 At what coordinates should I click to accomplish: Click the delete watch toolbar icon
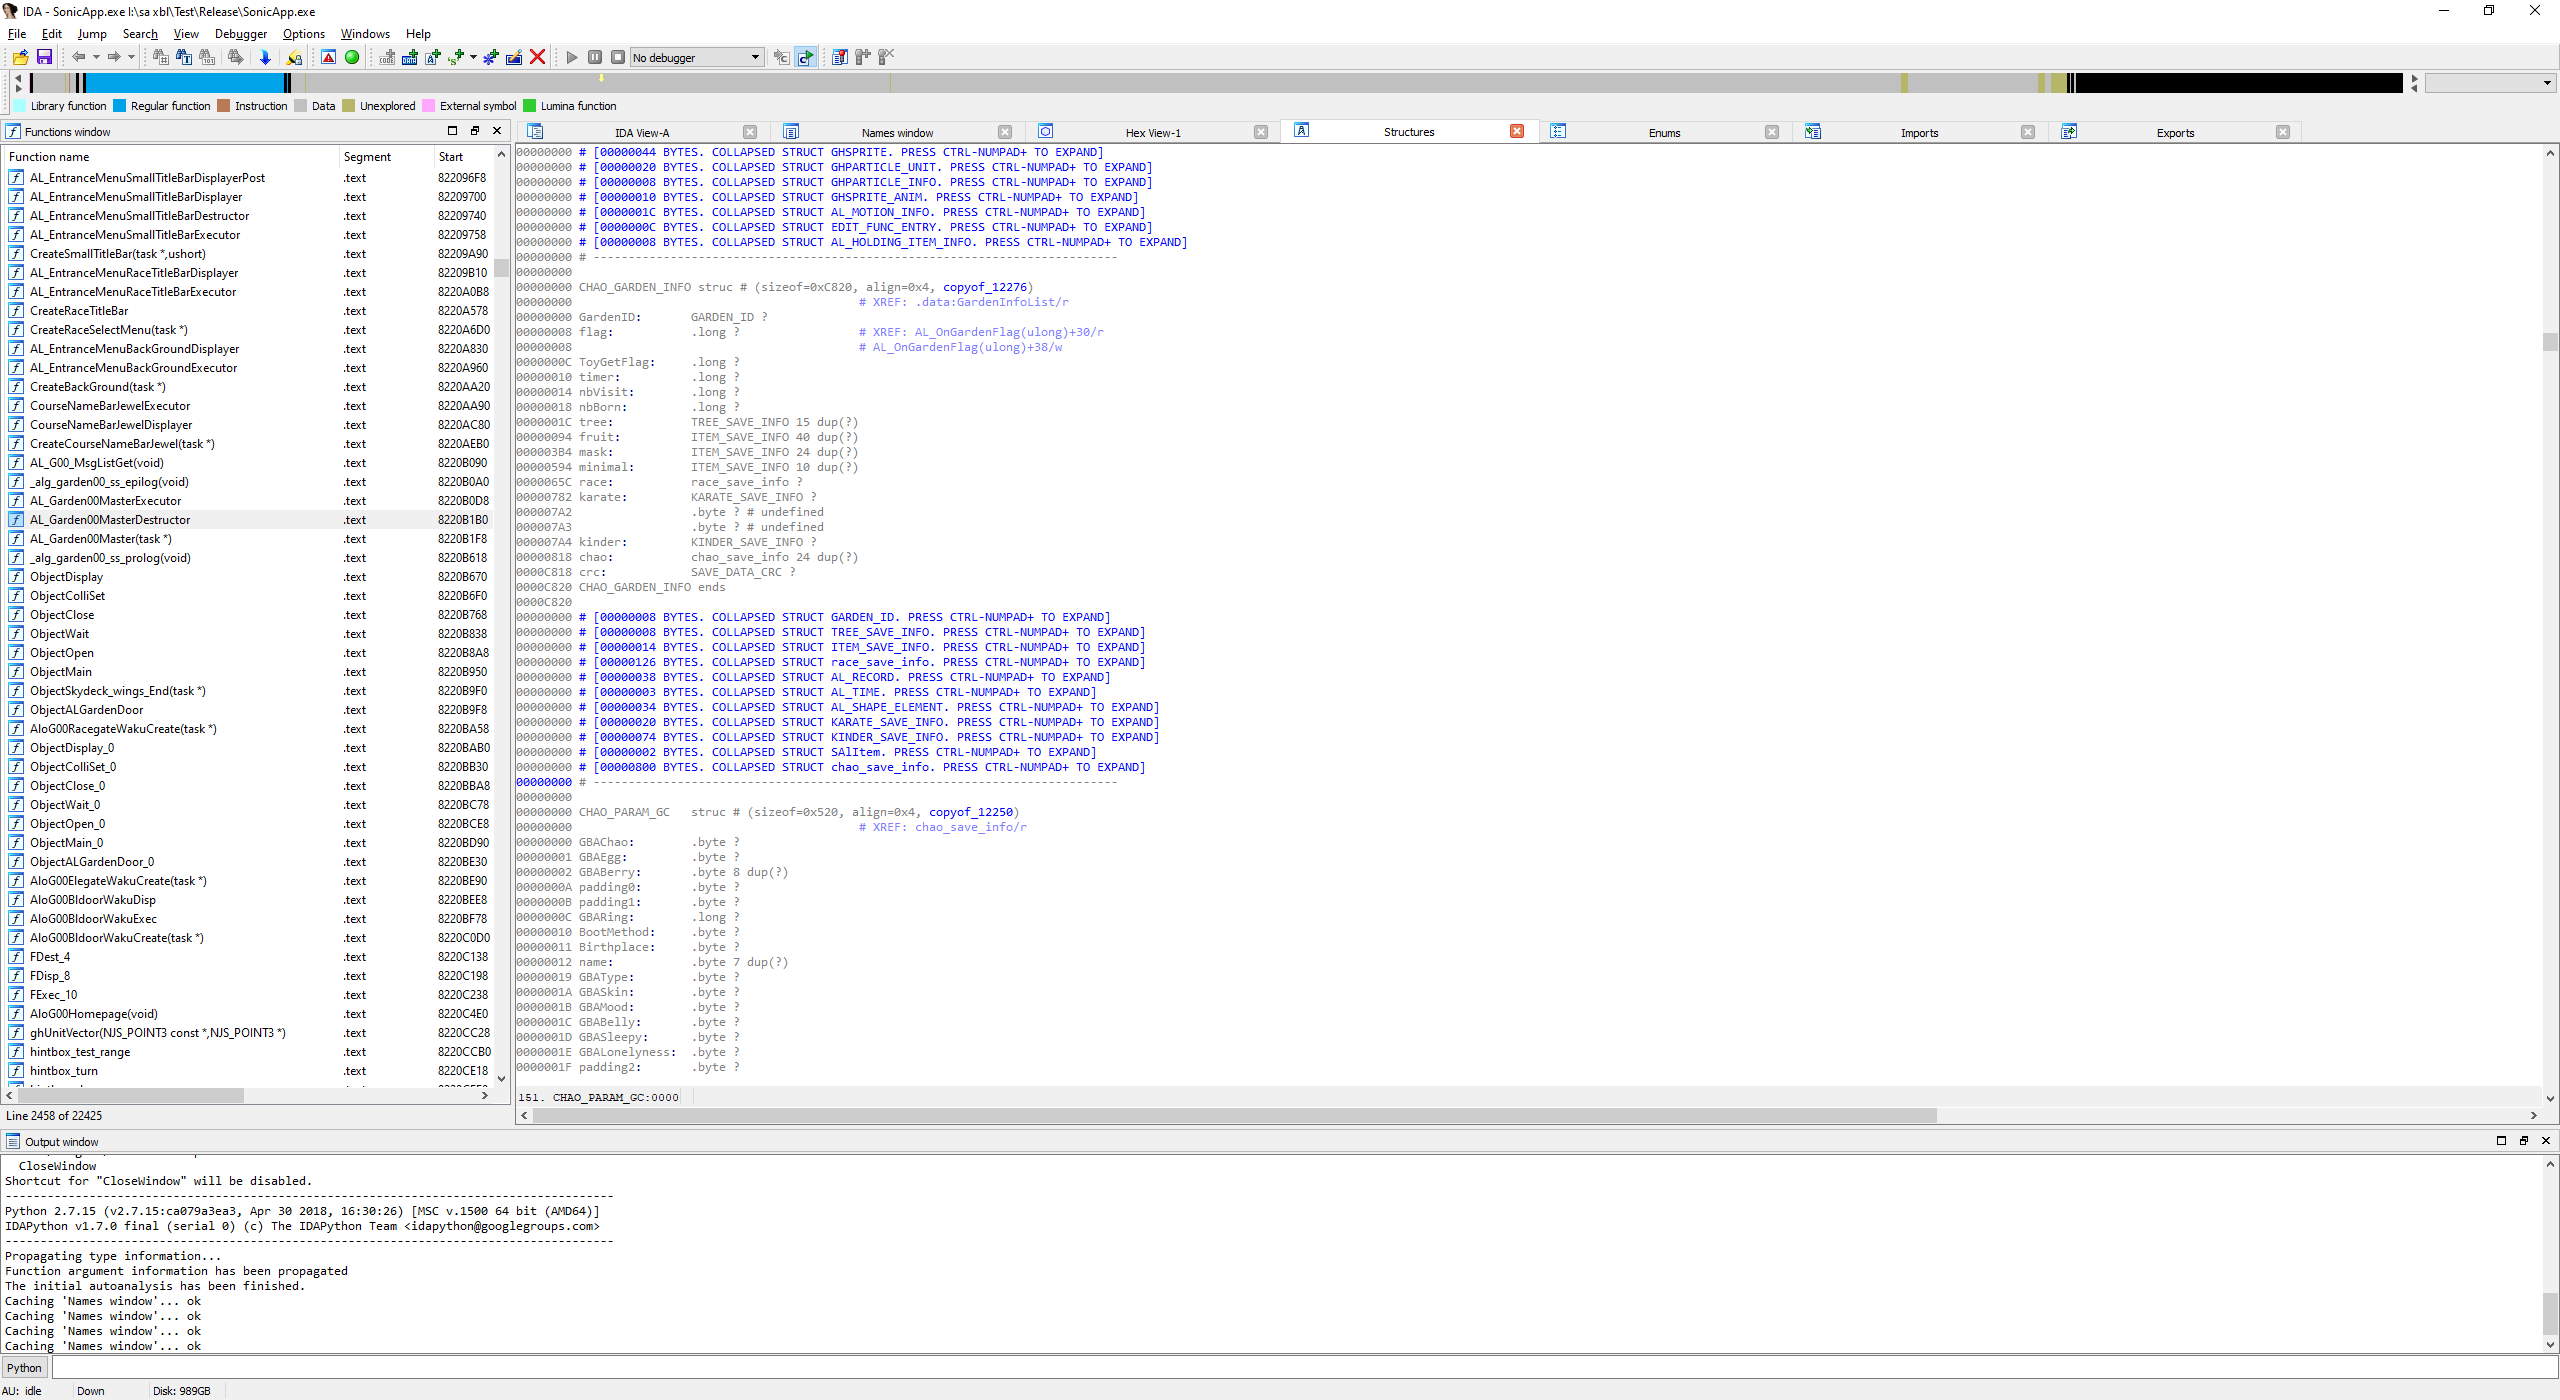(886, 57)
